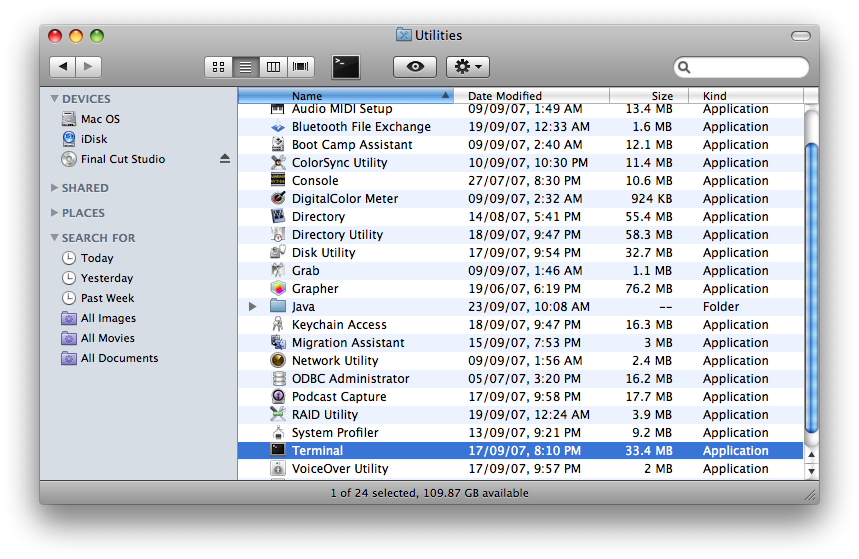Eject the Final Cut Studio volume

(225, 159)
